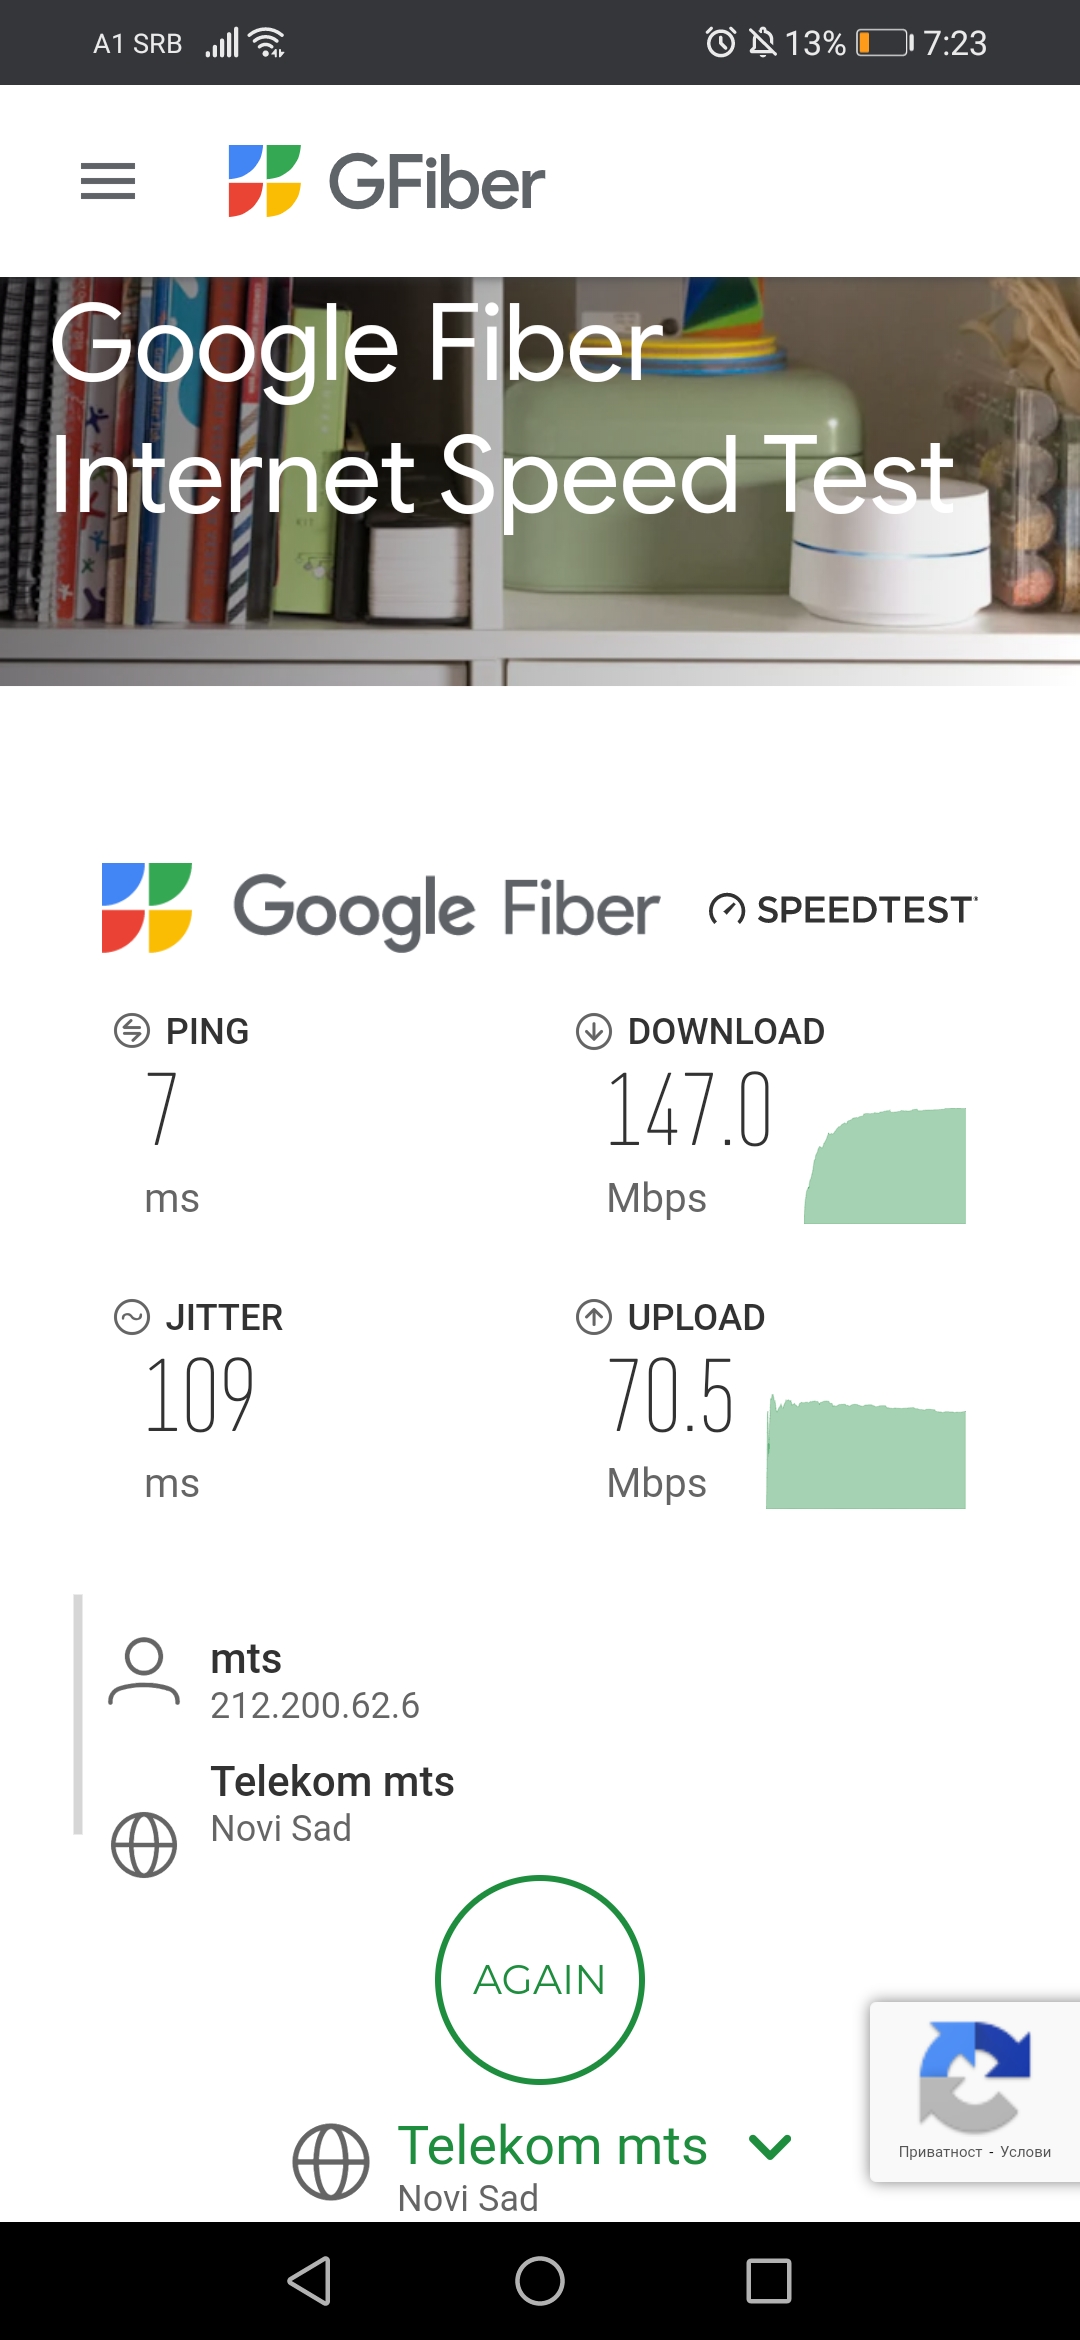1080x2340 pixels.
Task: Expand the Telekom mts server dropdown chevron
Action: [x=770, y=2146]
